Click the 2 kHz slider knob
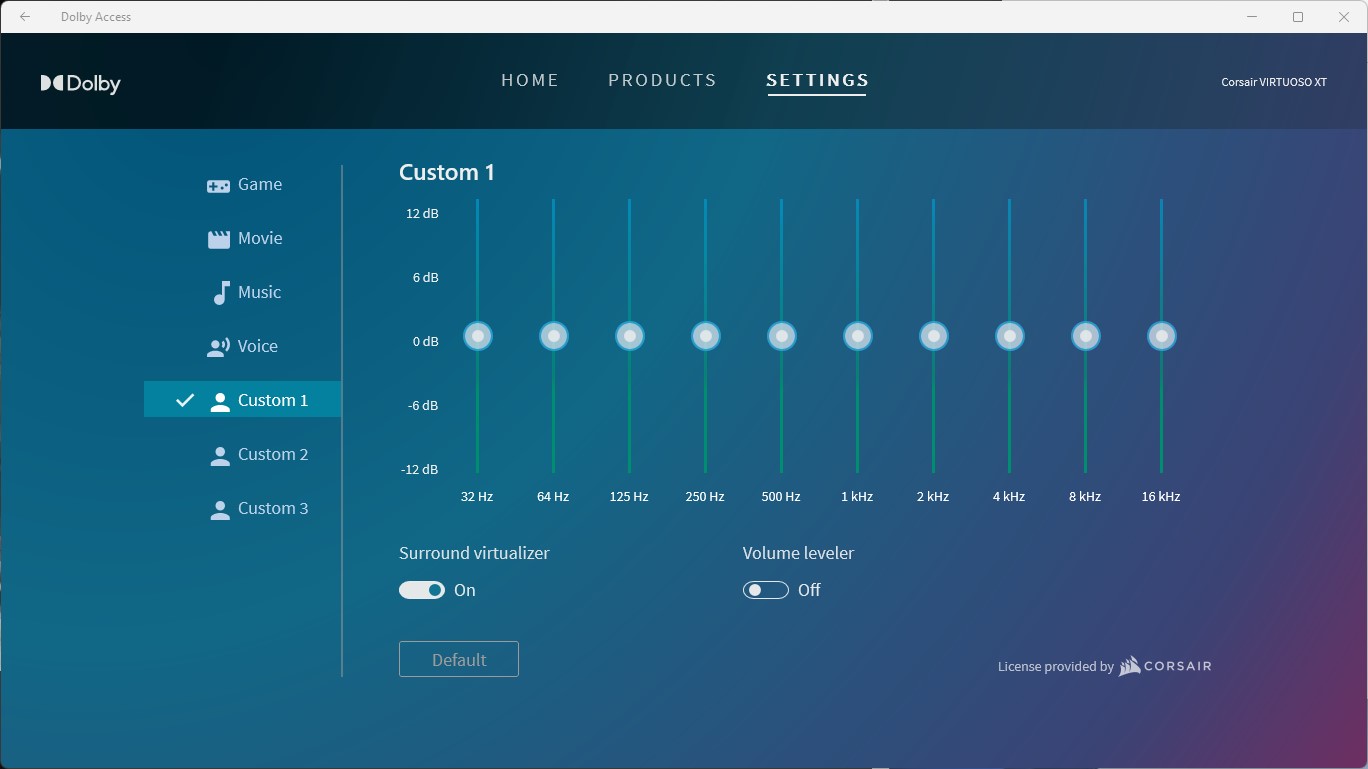1368x769 pixels. [x=934, y=336]
